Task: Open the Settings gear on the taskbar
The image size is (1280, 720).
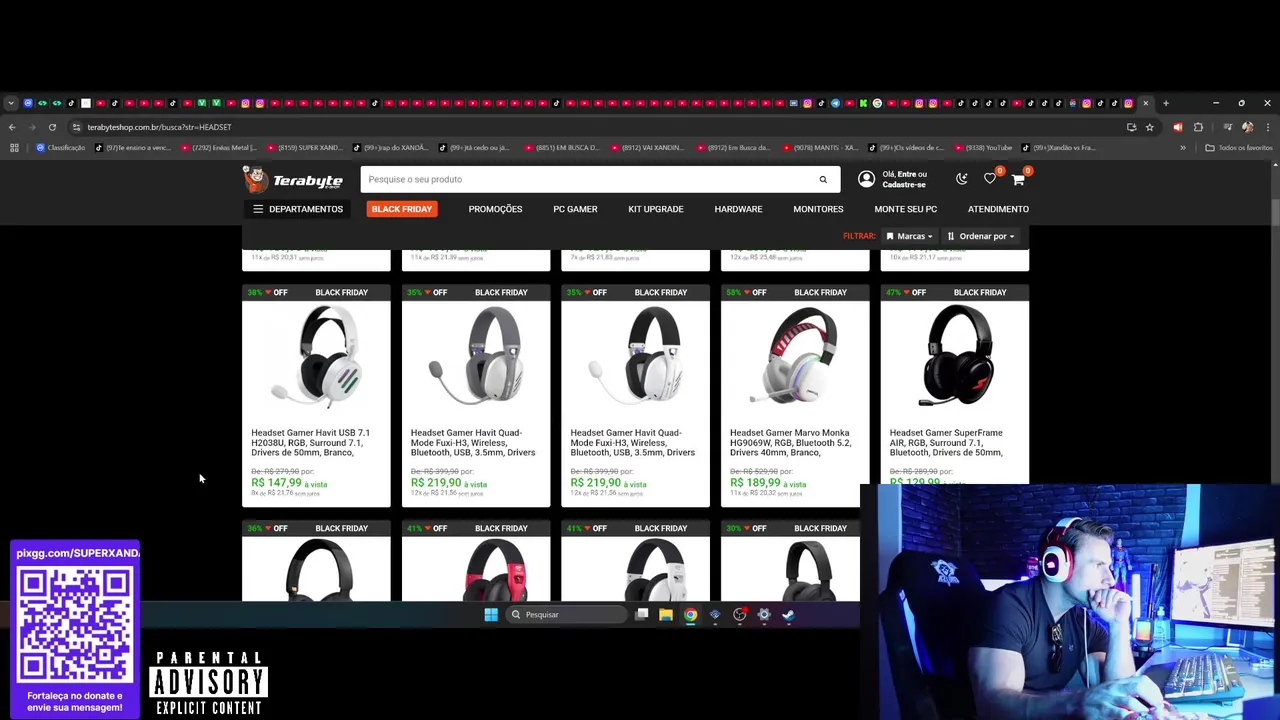Action: coord(764,615)
